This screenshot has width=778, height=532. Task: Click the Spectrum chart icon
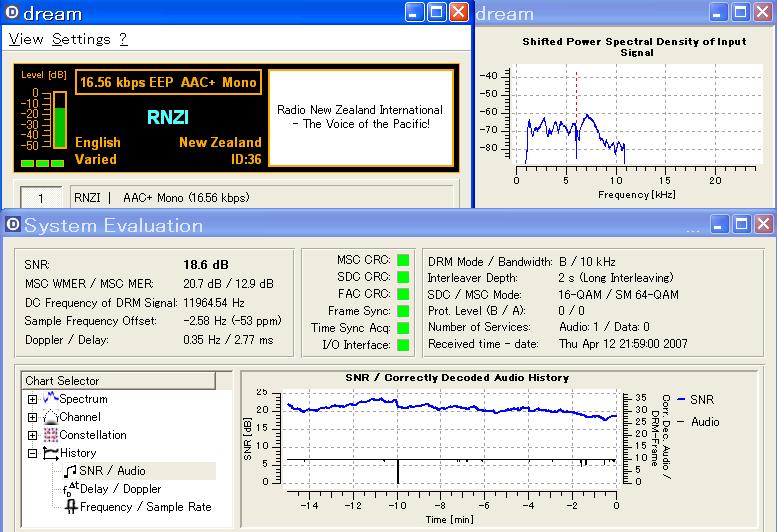[x=51, y=398]
